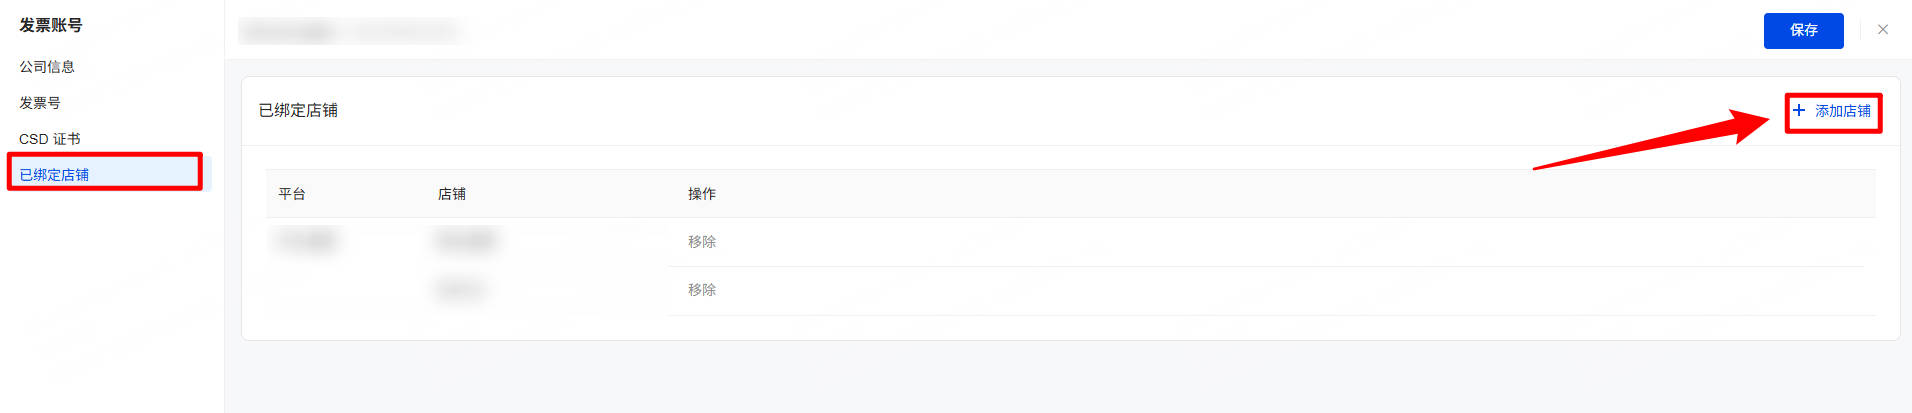
Task: Click the 发票账号 sidebar title
Action: (x=51, y=25)
